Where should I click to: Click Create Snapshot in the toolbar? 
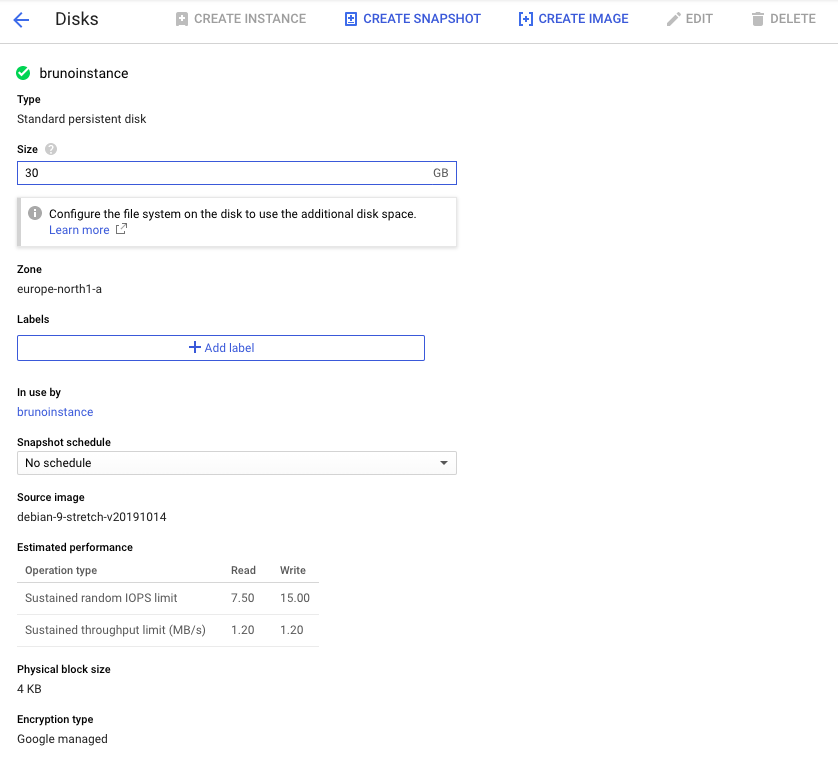click(x=412, y=19)
